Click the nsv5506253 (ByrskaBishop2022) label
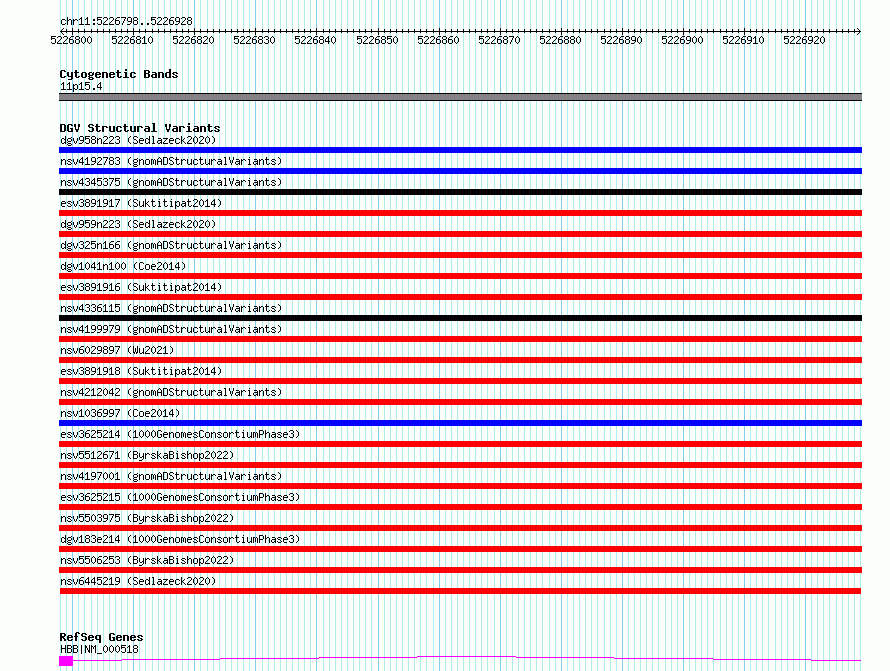Viewport: 890px width, 671px height. click(147, 560)
